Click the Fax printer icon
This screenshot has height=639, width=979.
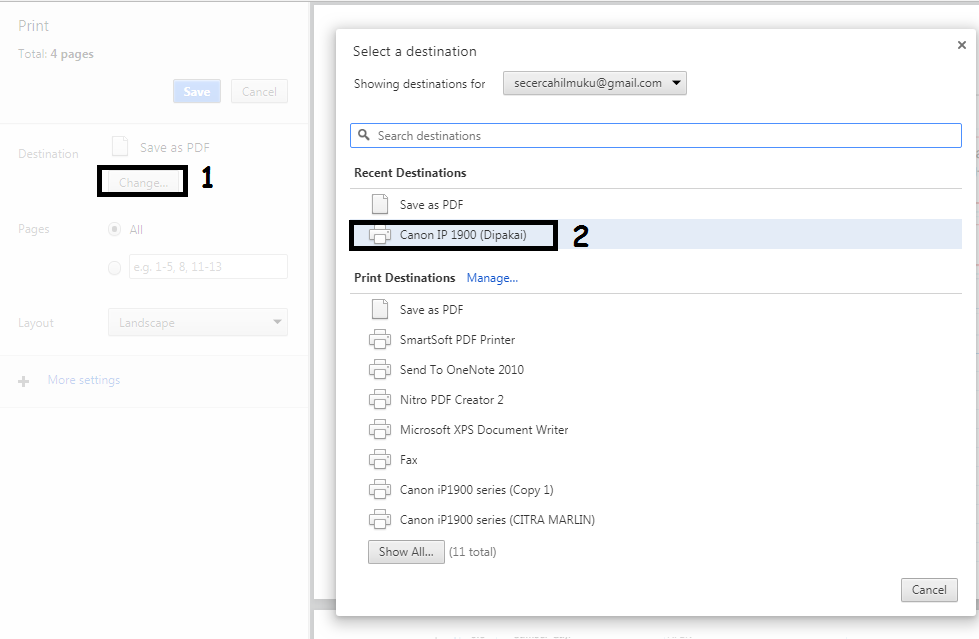click(380, 460)
